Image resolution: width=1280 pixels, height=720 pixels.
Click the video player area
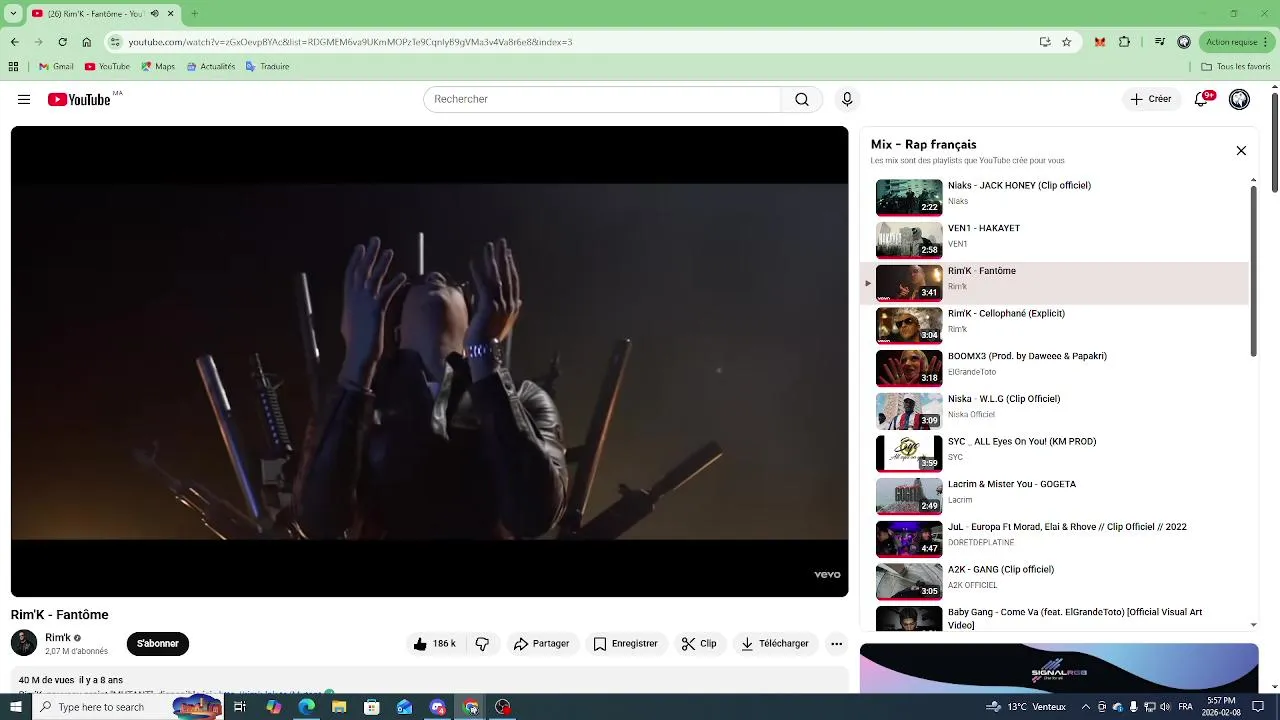tap(429, 361)
